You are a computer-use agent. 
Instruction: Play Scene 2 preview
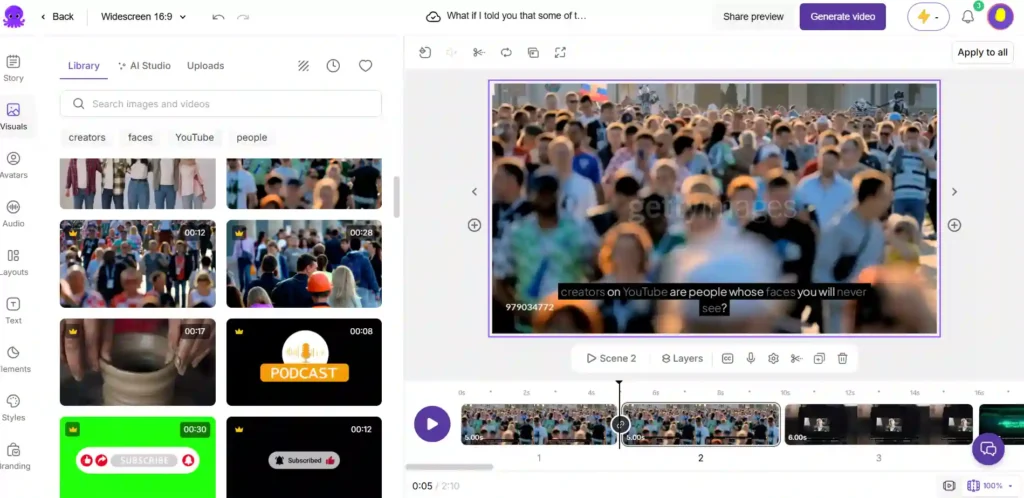tap(611, 358)
